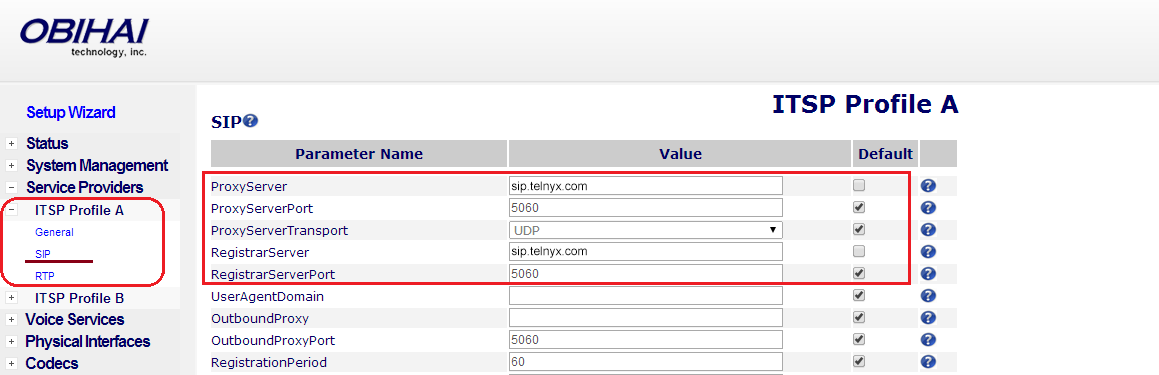Toggle Default checkbox for OutboundProxyPort
Screen dimensions: 1159x375
(x=858, y=340)
